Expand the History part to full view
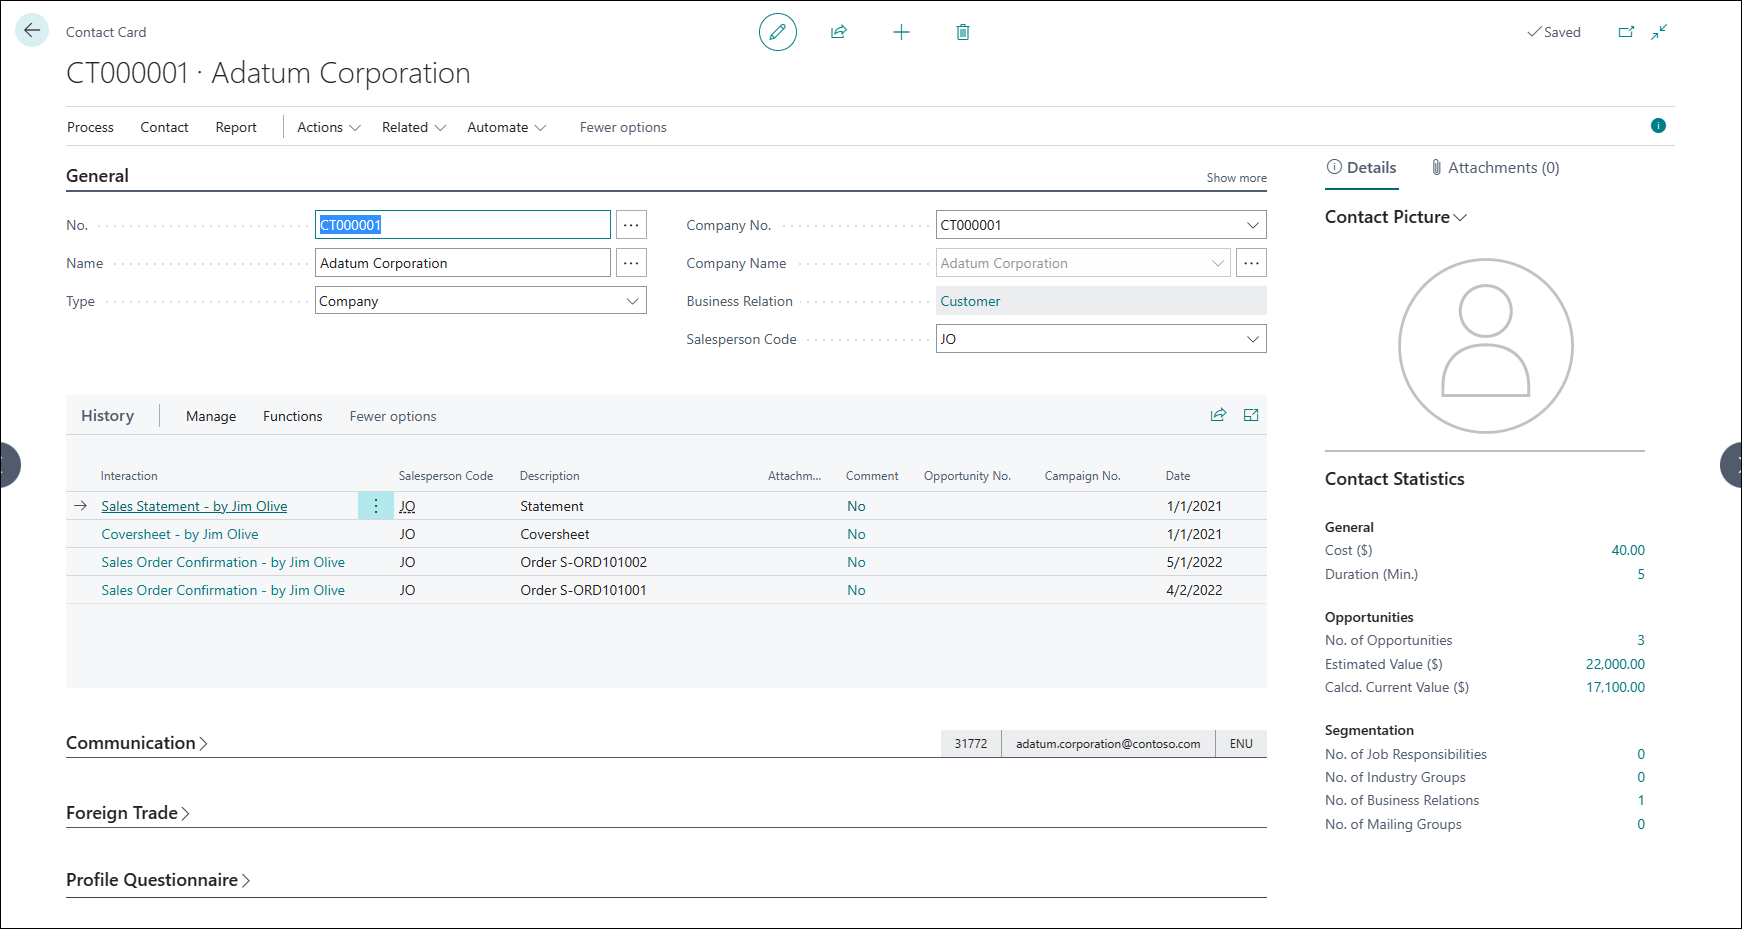 (x=1251, y=415)
